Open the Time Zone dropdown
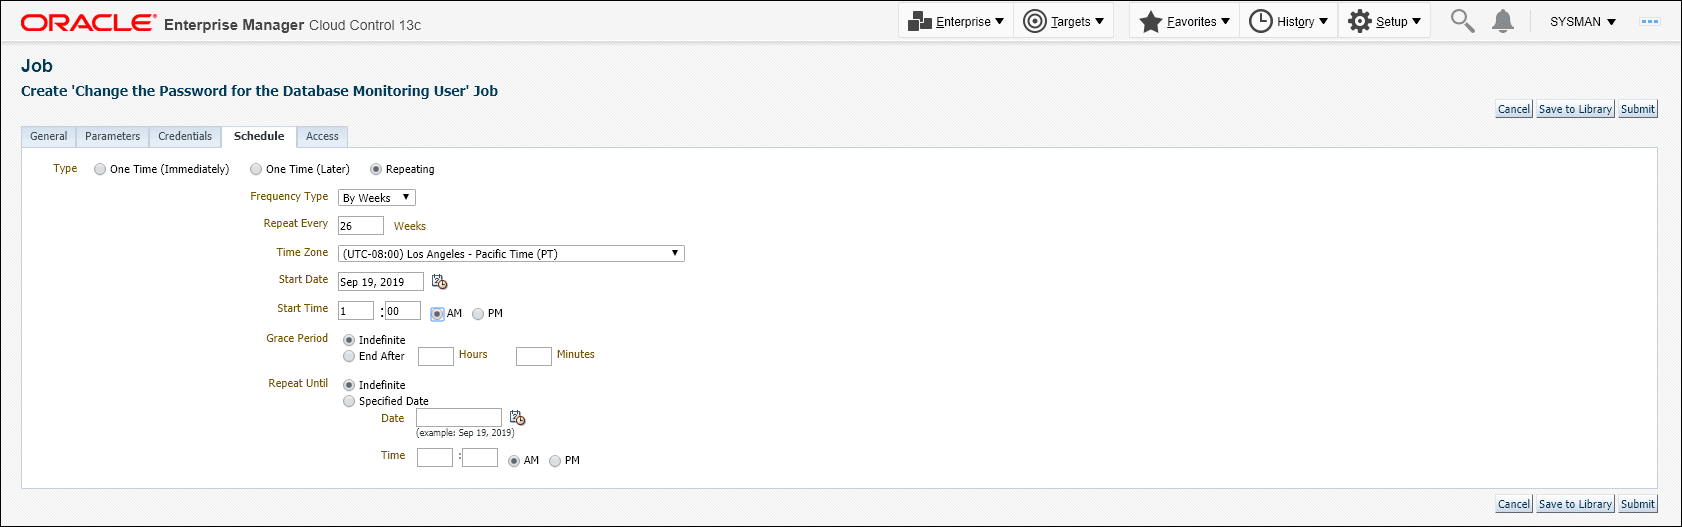The width and height of the screenshot is (1682, 527). (x=511, y=254)
